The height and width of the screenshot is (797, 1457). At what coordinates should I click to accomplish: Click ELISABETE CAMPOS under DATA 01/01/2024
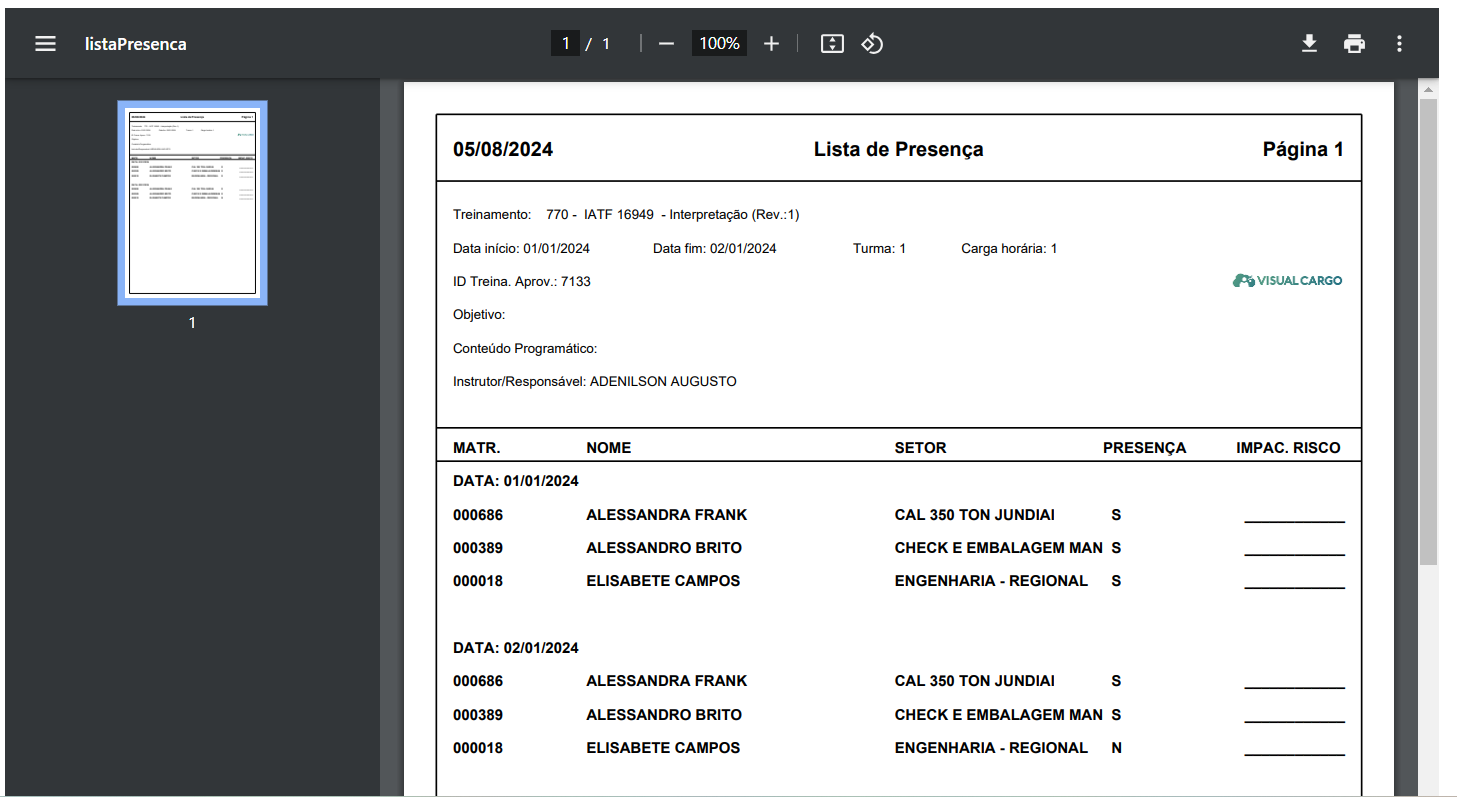click(663, 581)
